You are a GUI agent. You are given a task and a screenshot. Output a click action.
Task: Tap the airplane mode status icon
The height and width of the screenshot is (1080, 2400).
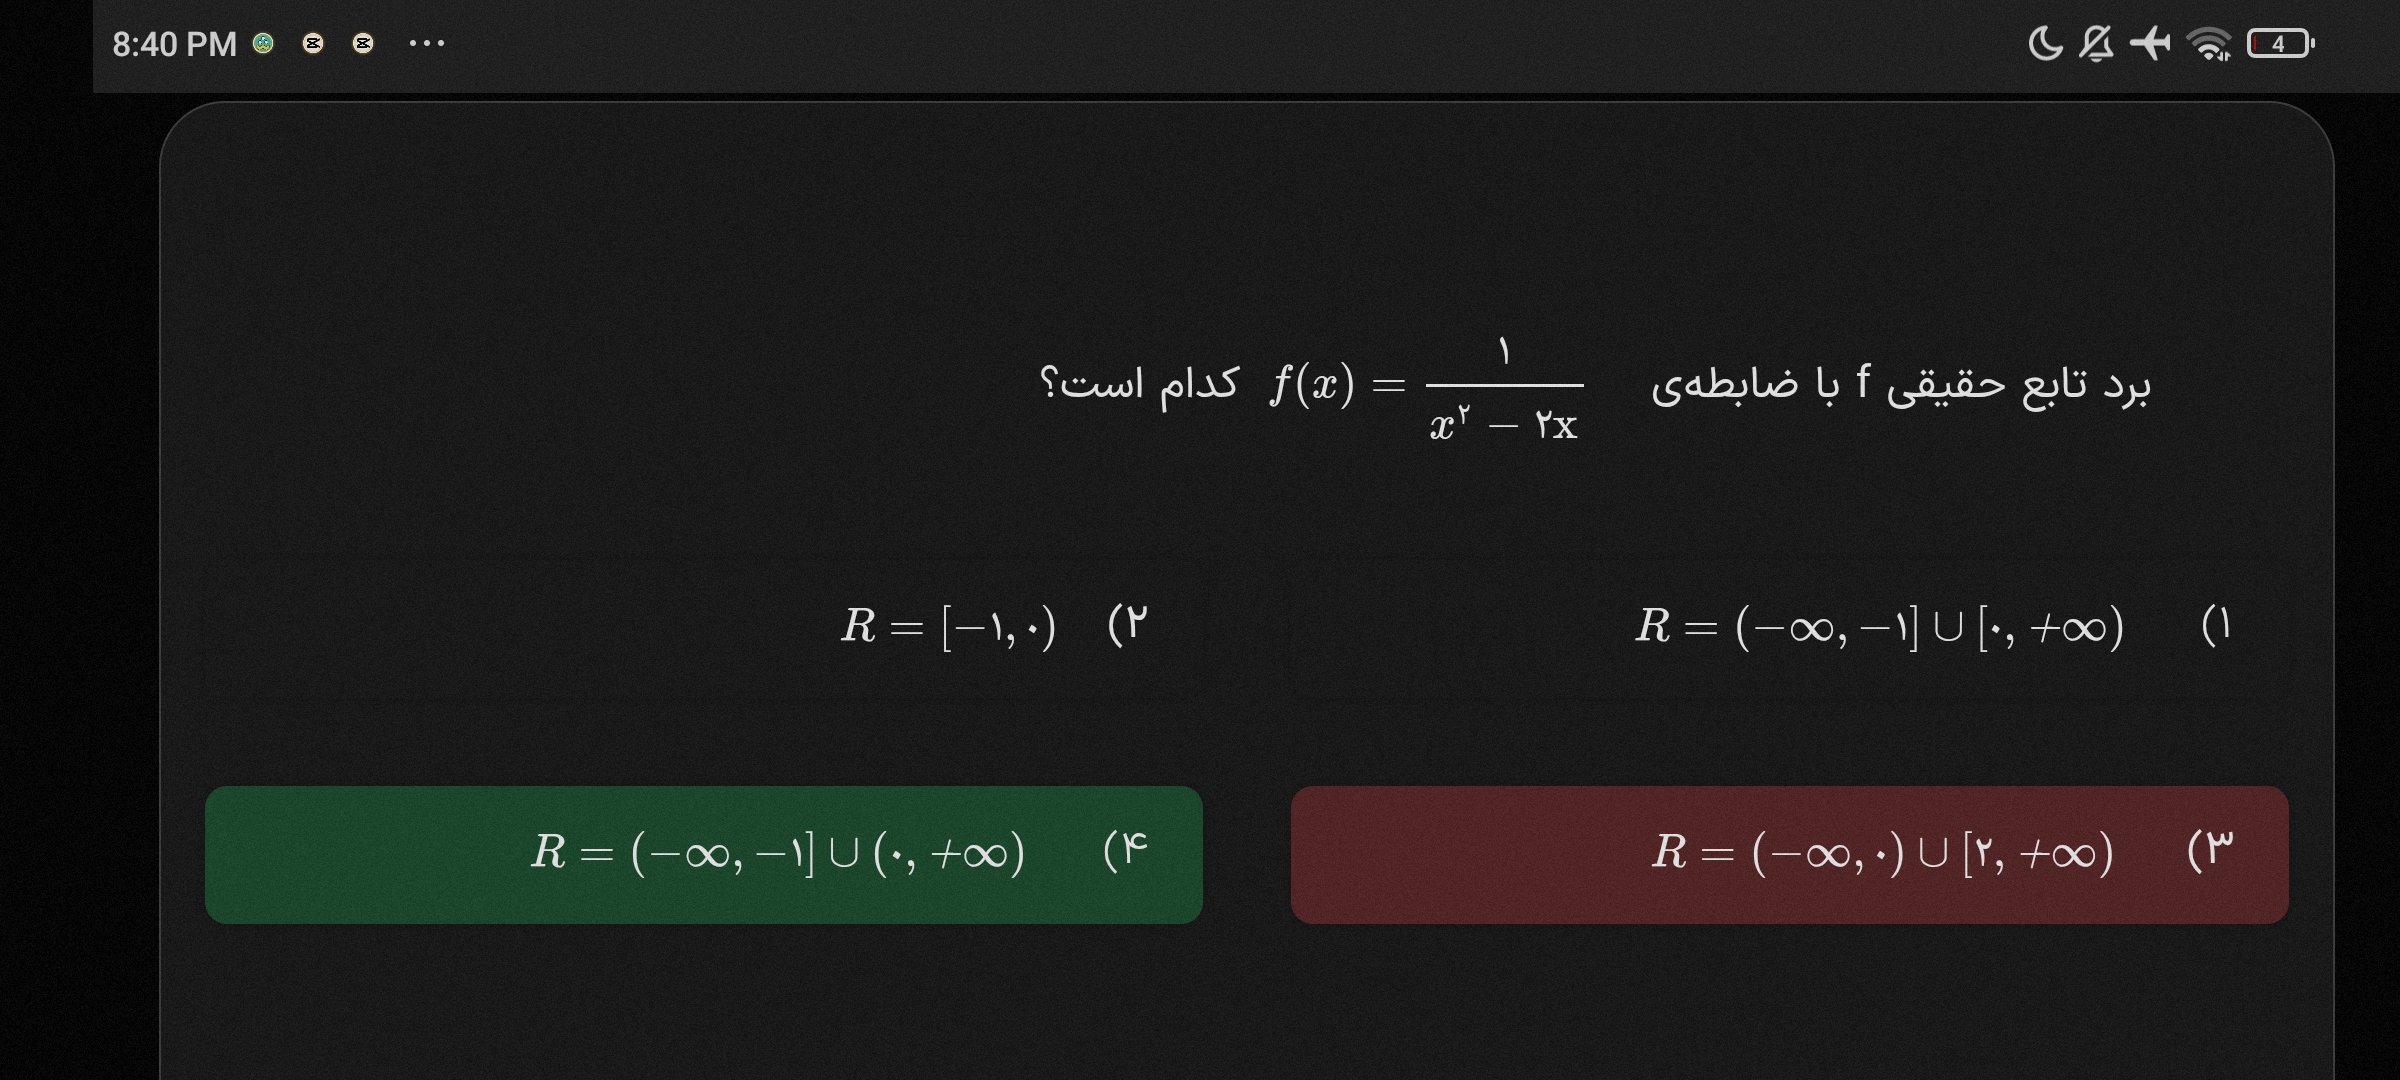[2150, 44]
